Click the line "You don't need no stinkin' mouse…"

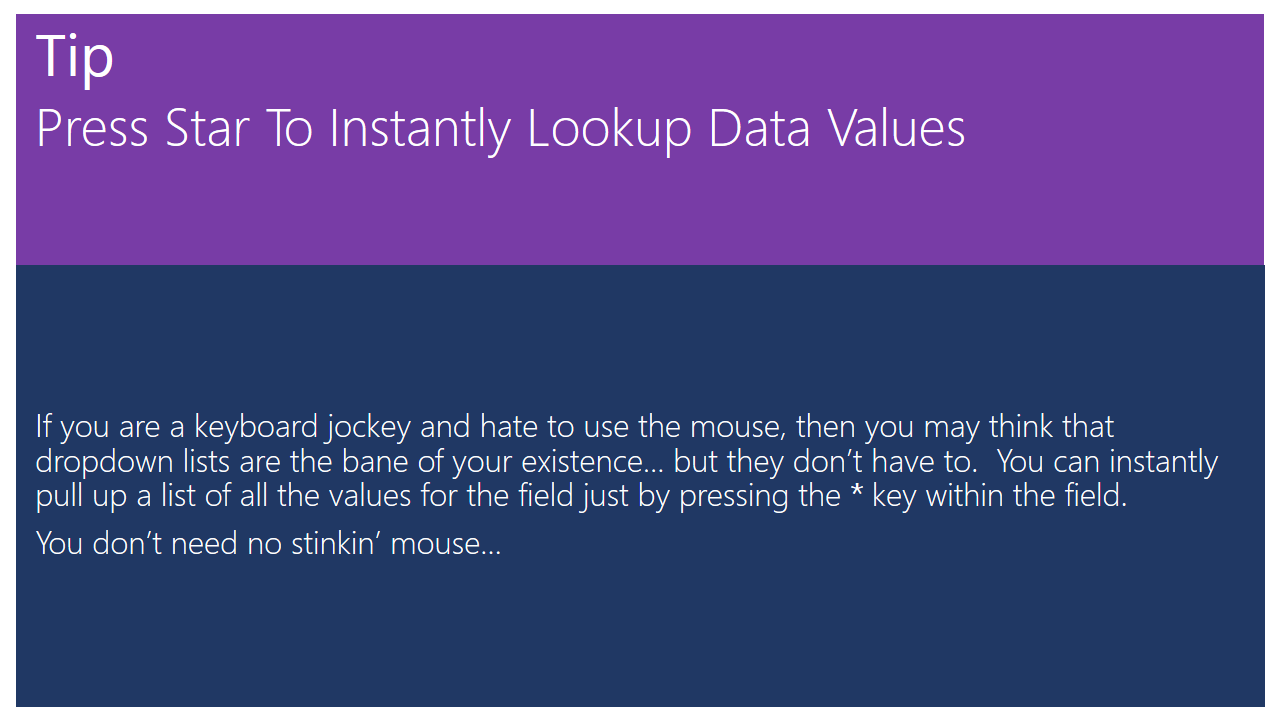tap(268, 544)
